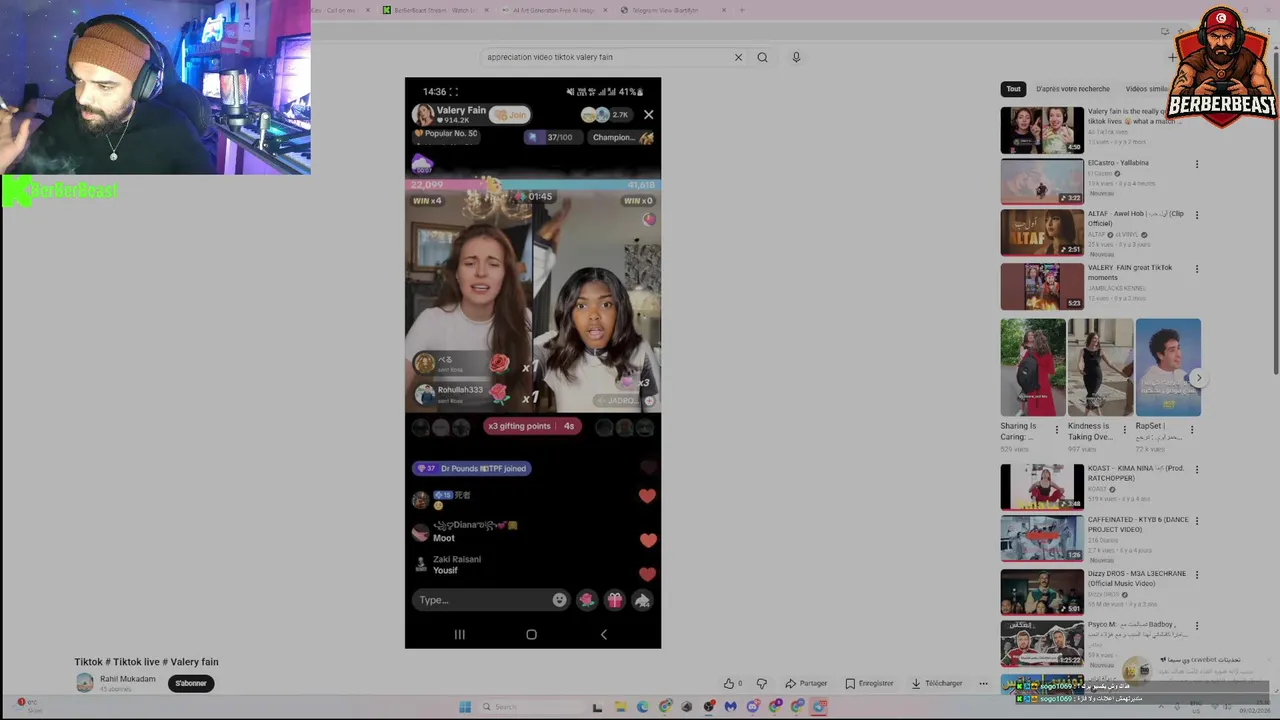Open the 'ALTAF - Awel Hob' video thumbnail
Image resolution: width=1280 pixels, height=720 pixels.
[1042, 232]
